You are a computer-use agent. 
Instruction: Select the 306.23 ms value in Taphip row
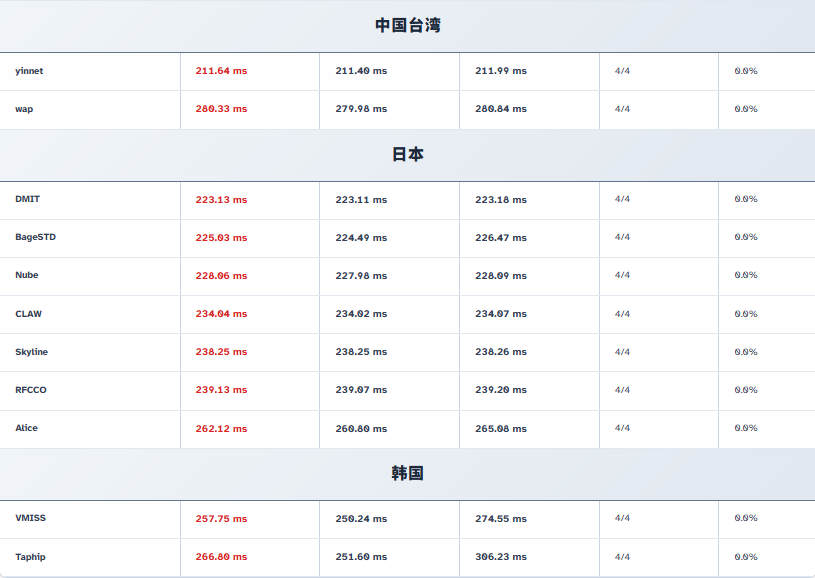pos(501,557)
